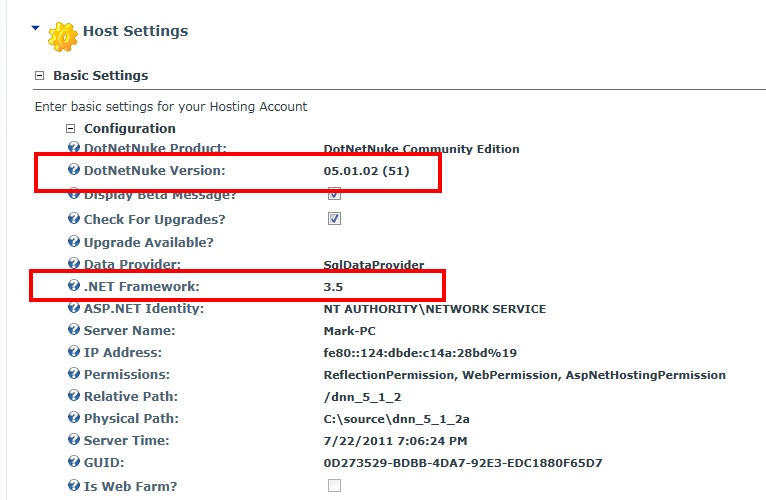This screenshot has height=500, width=766.
Task: Select the relative path /dnn_5_1_2
Action: tap(362, 397)
